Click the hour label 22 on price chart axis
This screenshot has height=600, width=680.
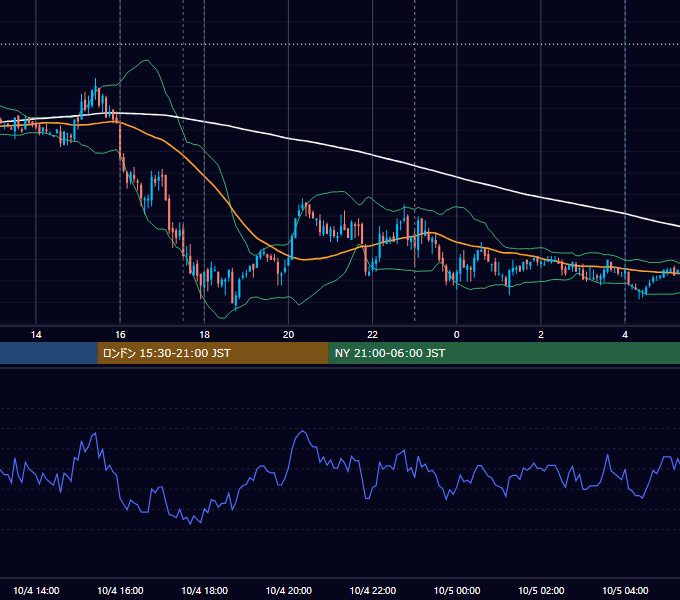coord(373,335)
